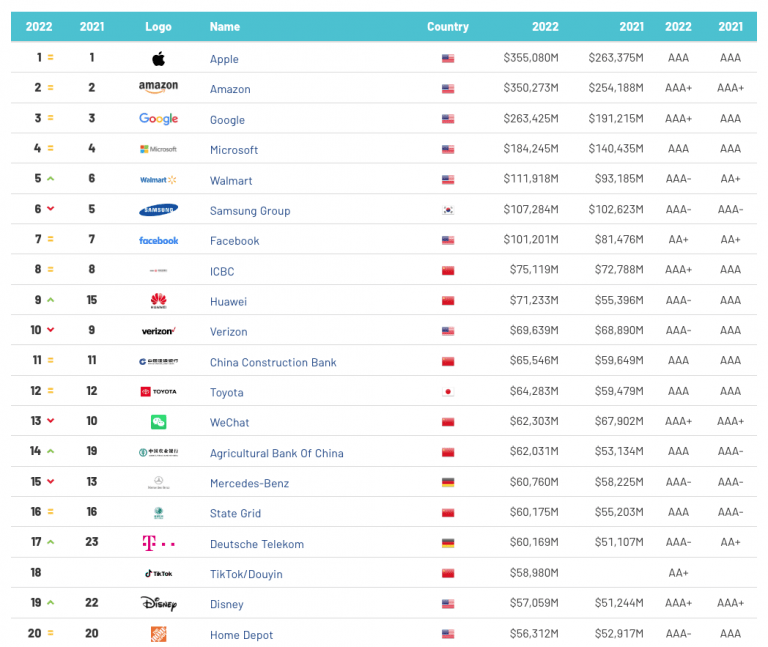Select Google's 2021 value $191,215M

coord(616,119)
